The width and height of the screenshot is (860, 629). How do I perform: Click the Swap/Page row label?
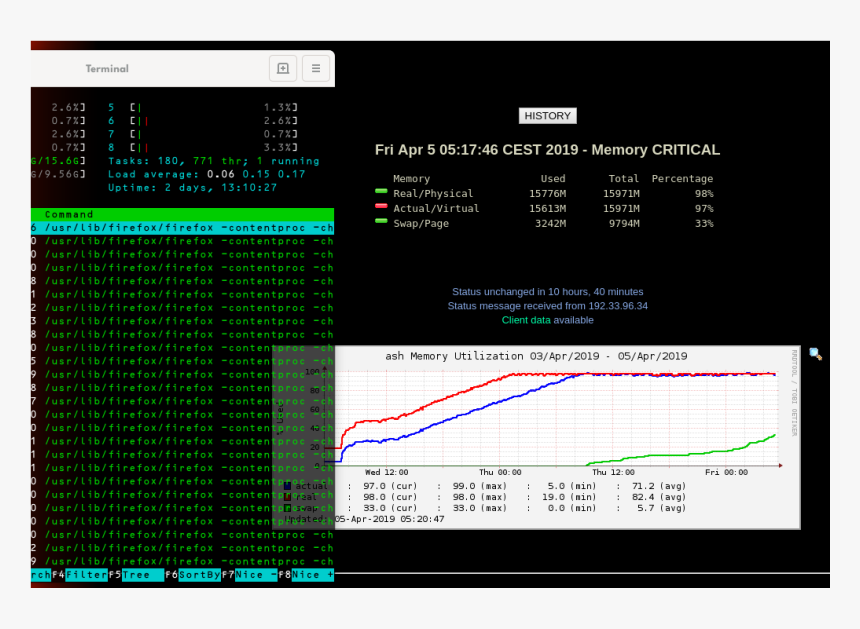pos(421,223)
